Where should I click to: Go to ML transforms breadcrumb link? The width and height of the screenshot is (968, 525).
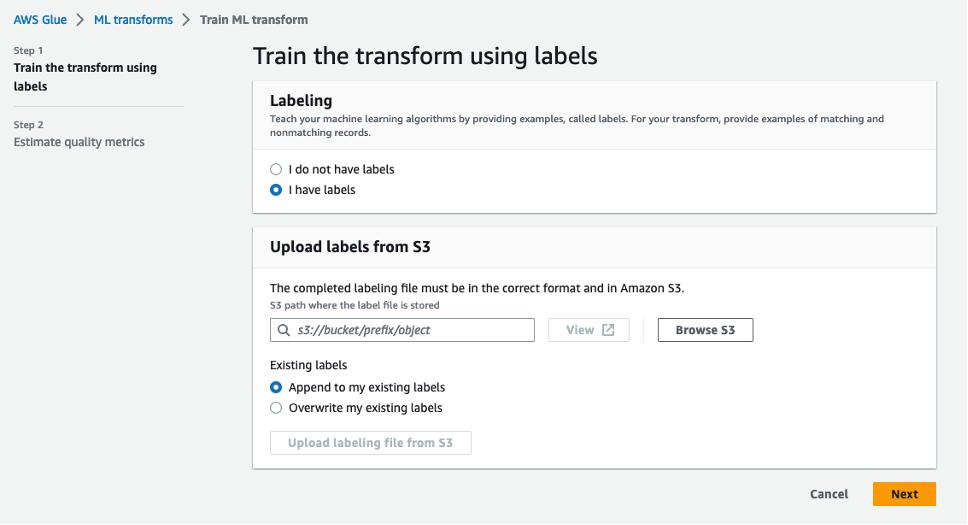point(133,20)
